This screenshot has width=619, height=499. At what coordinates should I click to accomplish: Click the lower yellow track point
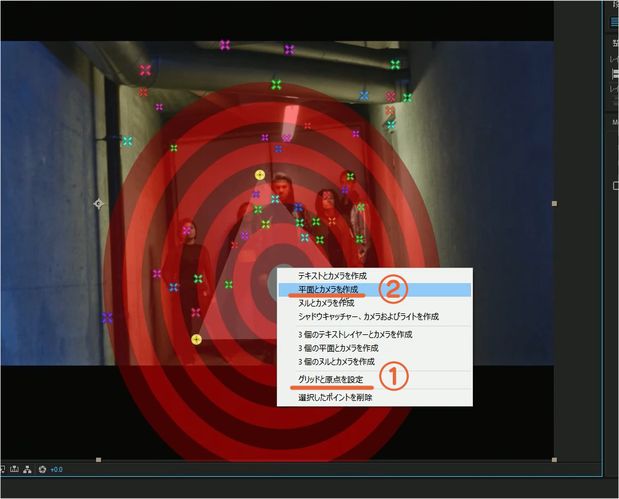pyautogui.click(x=196, y=340)
